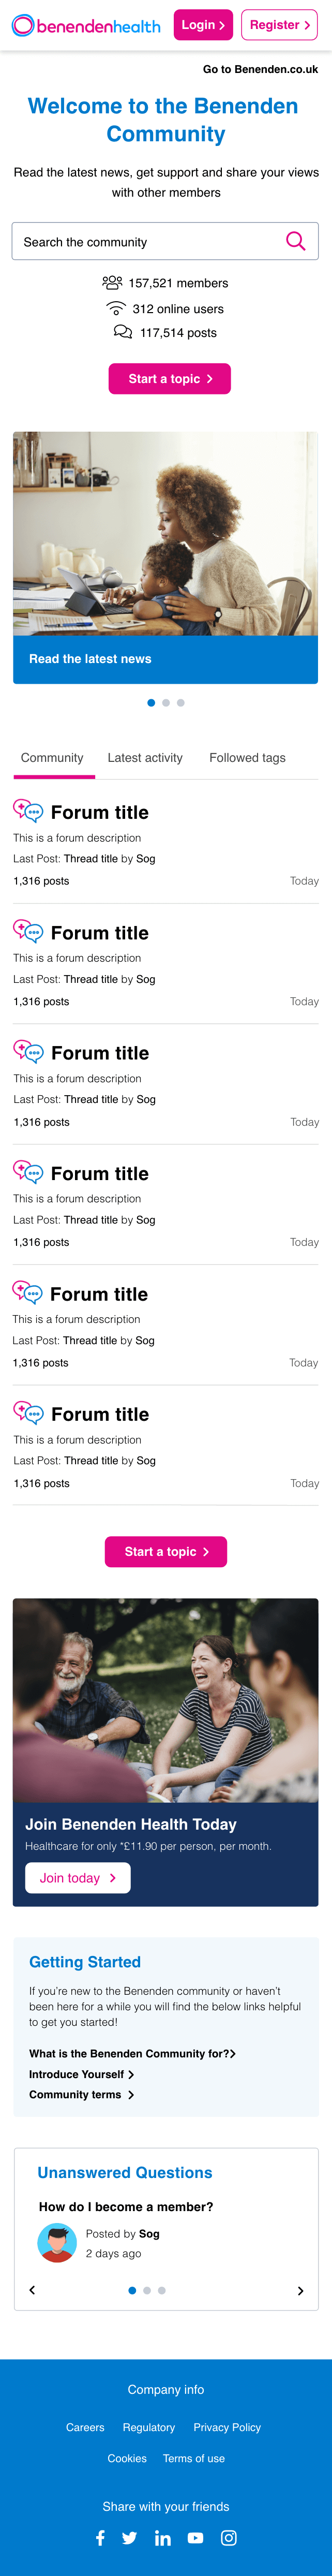Image resolution: width=332 pixels, height=2576 pixels.
Task: Open LinkedIn share icon in footer
Action: (x=162, y=2537)
